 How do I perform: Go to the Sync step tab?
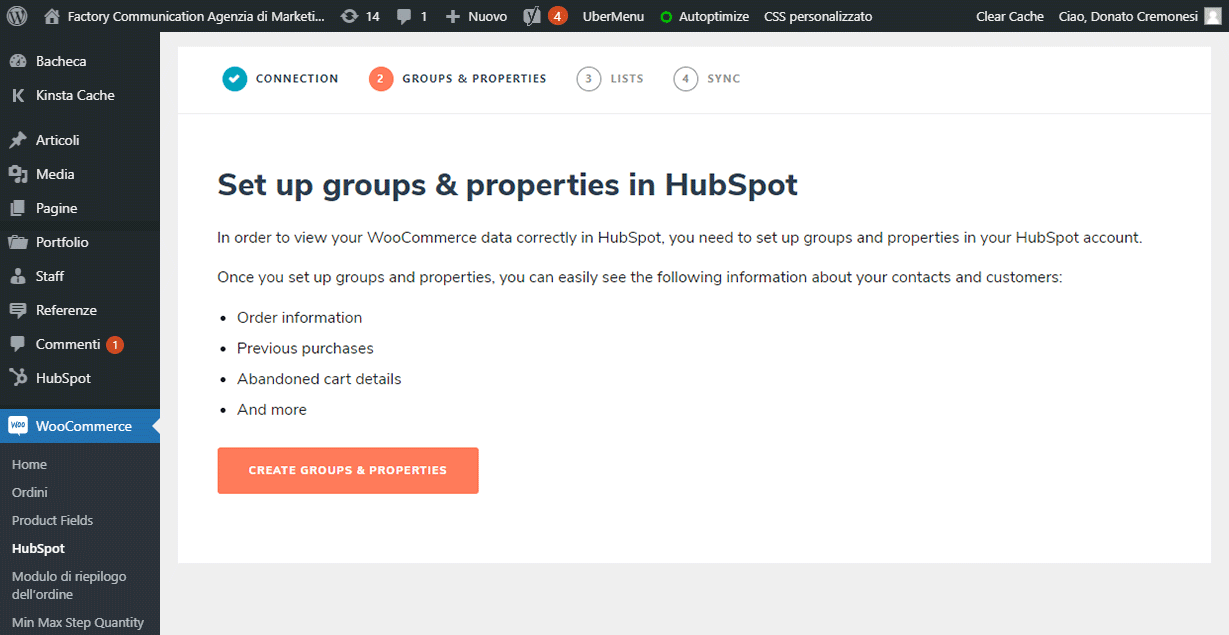pos(707,79)
